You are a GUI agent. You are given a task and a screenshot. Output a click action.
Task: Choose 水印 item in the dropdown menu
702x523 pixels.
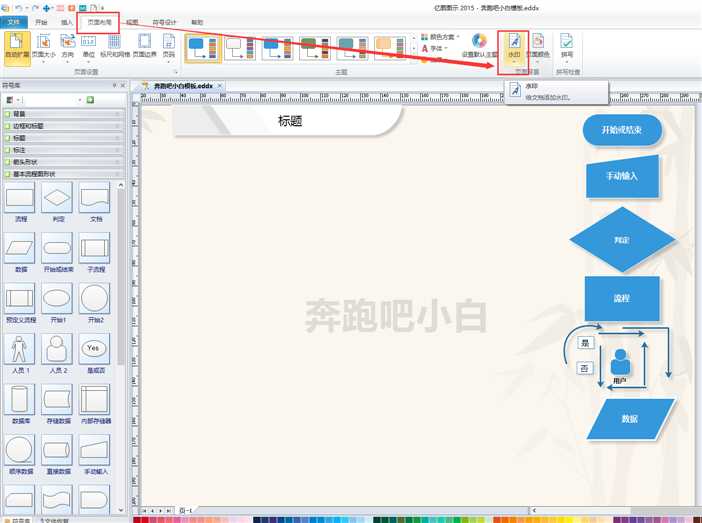pyautogui.click(x=556, y=91)
